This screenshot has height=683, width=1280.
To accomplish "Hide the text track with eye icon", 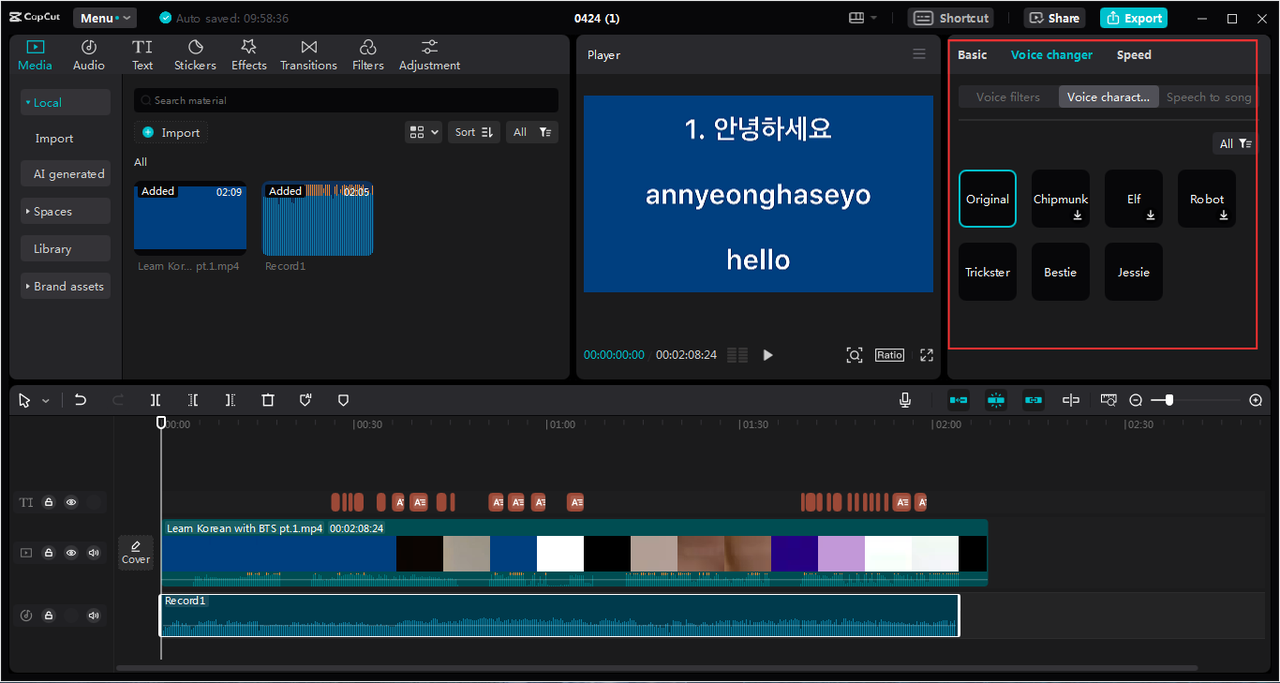I will click(x=71, y=503).
